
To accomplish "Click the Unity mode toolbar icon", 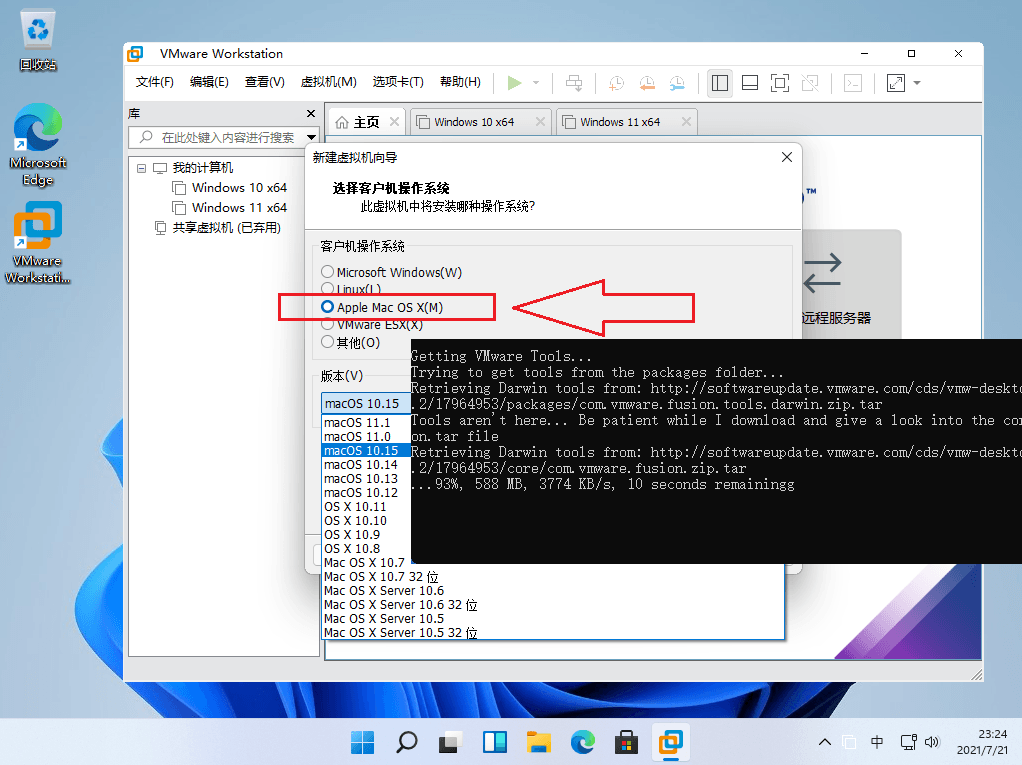I will click(810, 83).
